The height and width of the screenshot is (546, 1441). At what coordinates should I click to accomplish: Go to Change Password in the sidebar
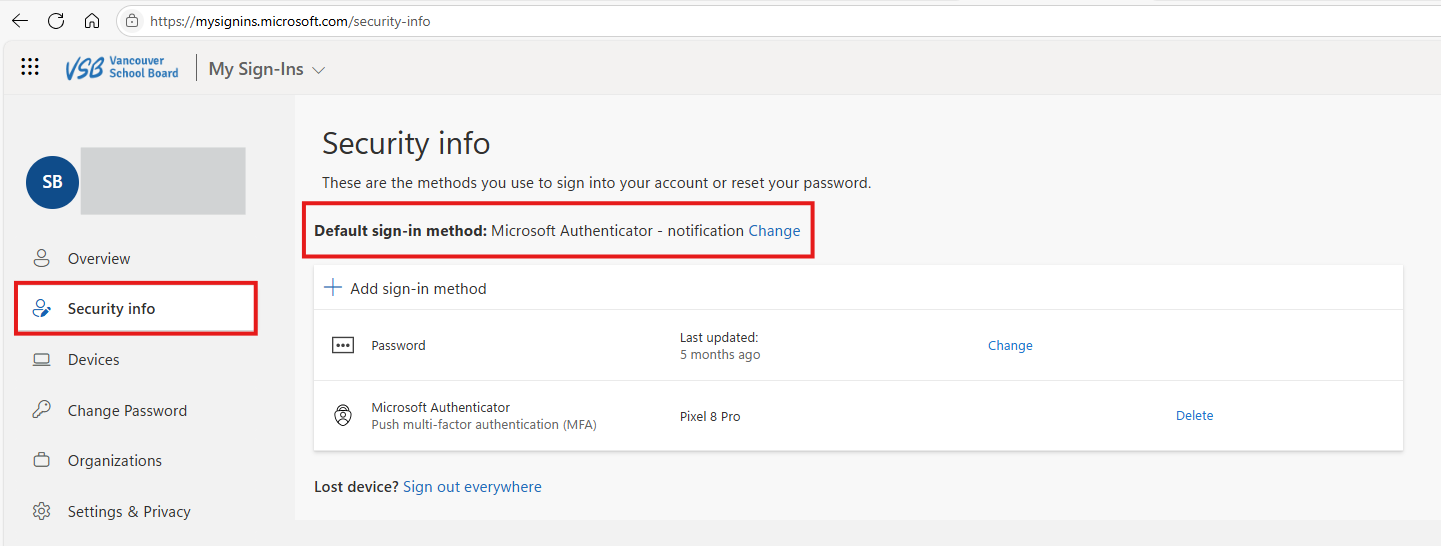pyautogui.click(x=127, y=411)
